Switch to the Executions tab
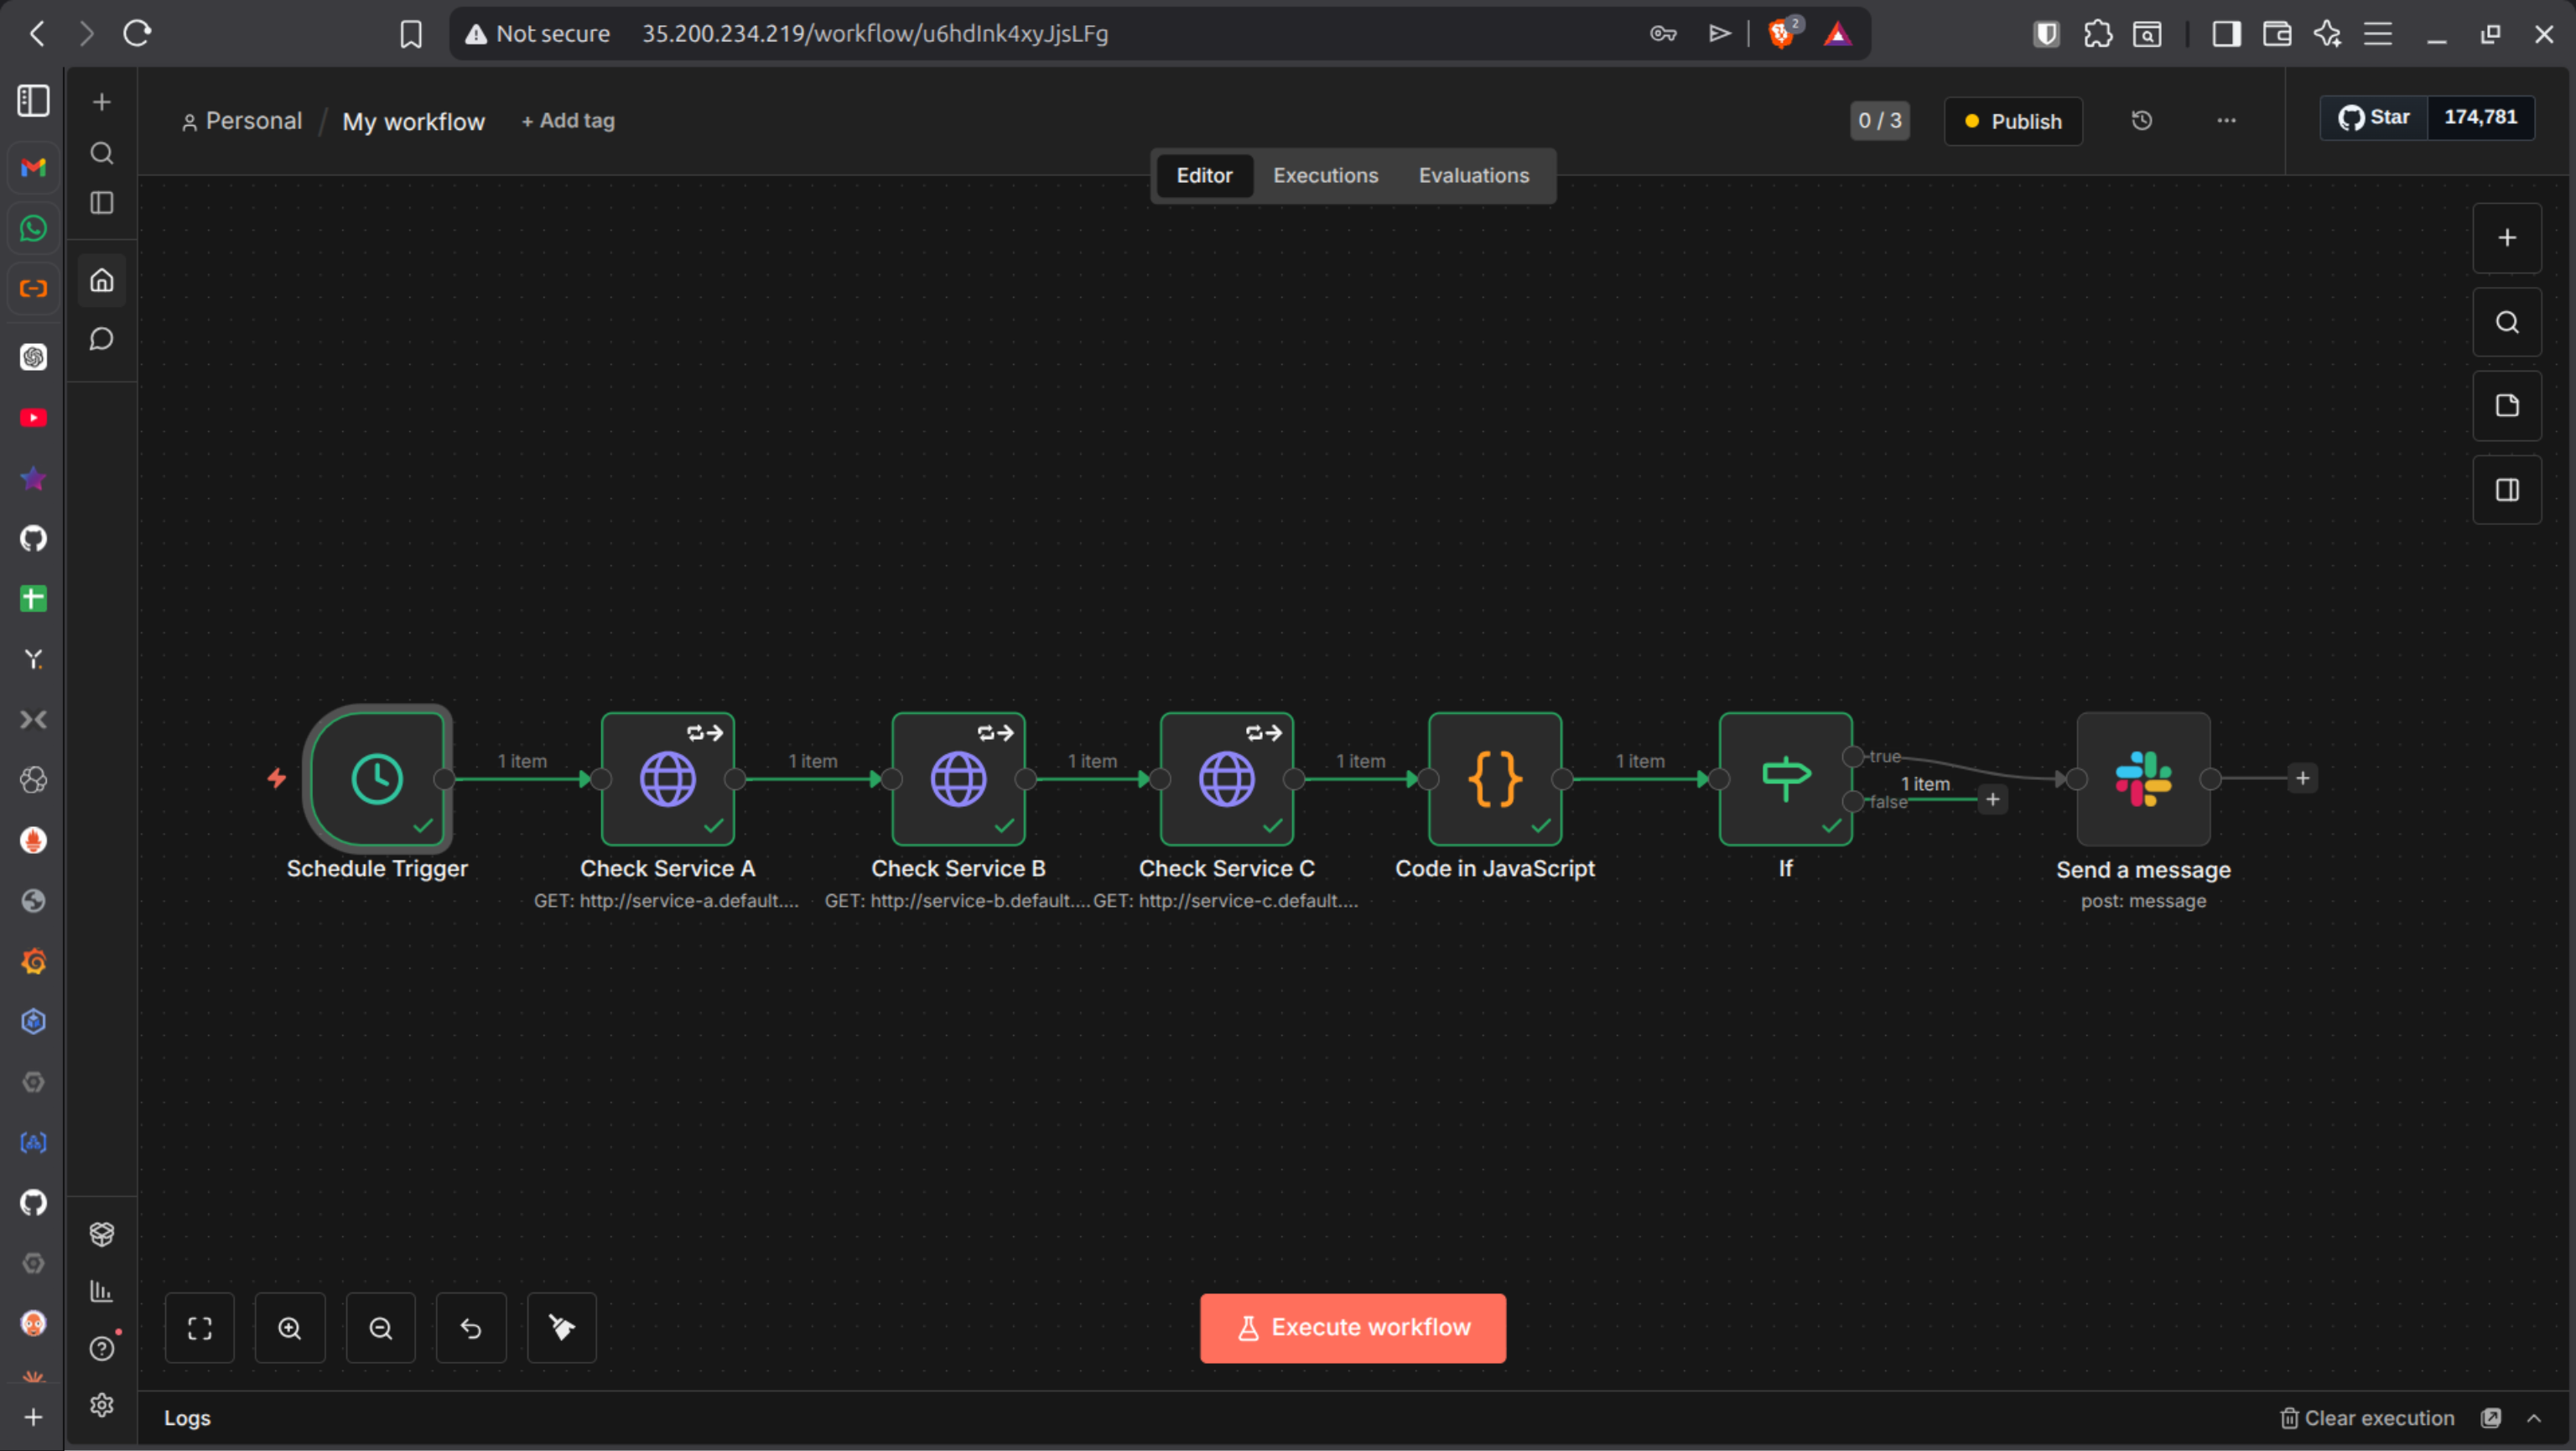This screenshot has width=2576, height=1451. 1325,176
